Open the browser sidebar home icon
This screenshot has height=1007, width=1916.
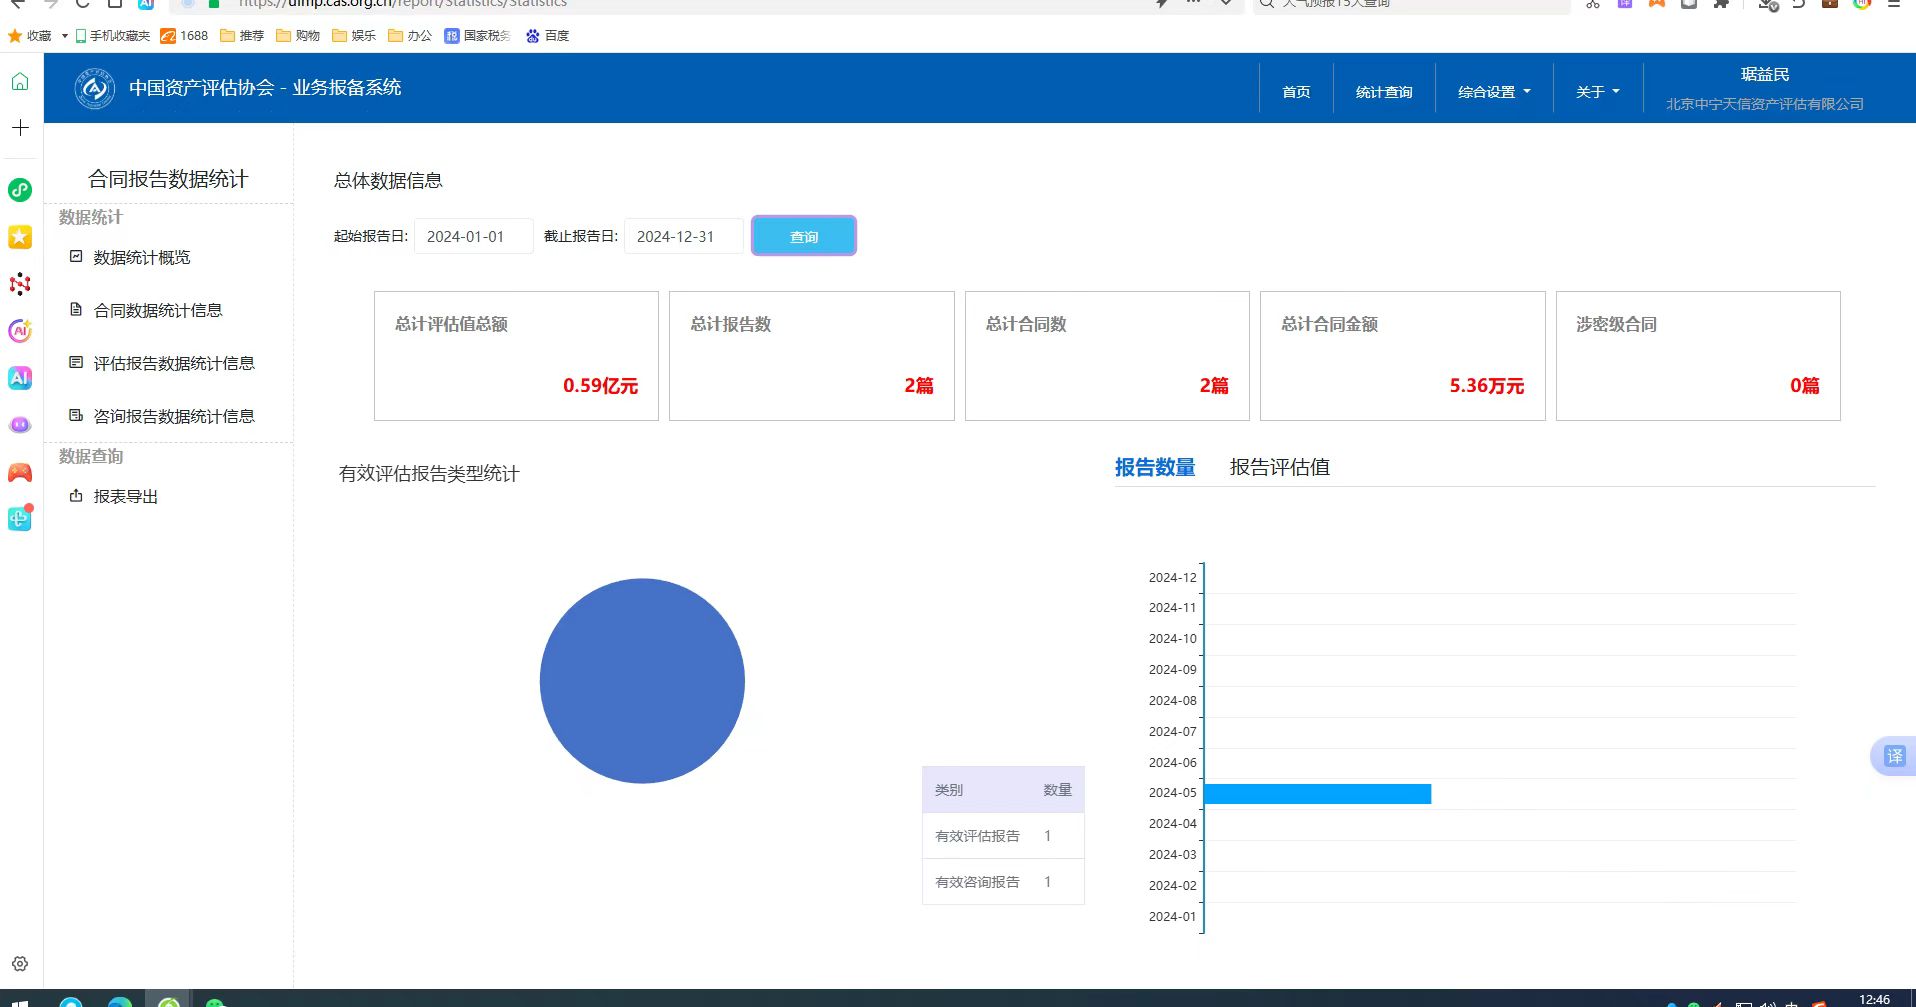[x=20, y=82]
